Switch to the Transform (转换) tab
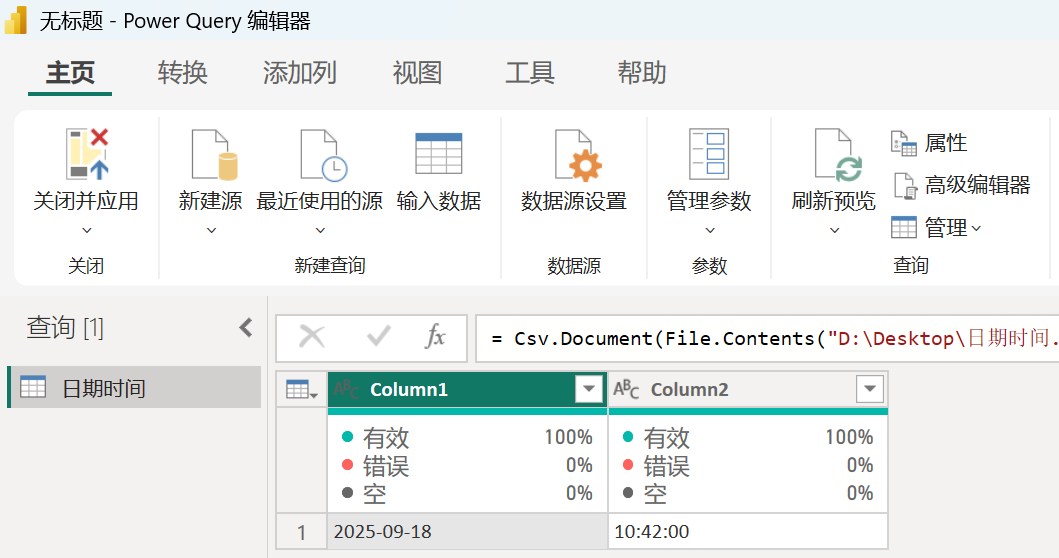The image size is (1059, 558). tap(182, 73)
